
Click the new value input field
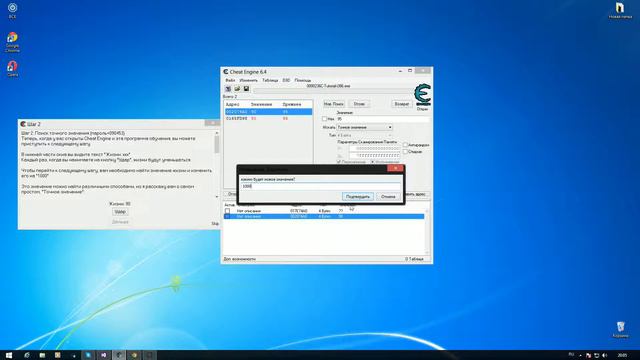point(320,186)
